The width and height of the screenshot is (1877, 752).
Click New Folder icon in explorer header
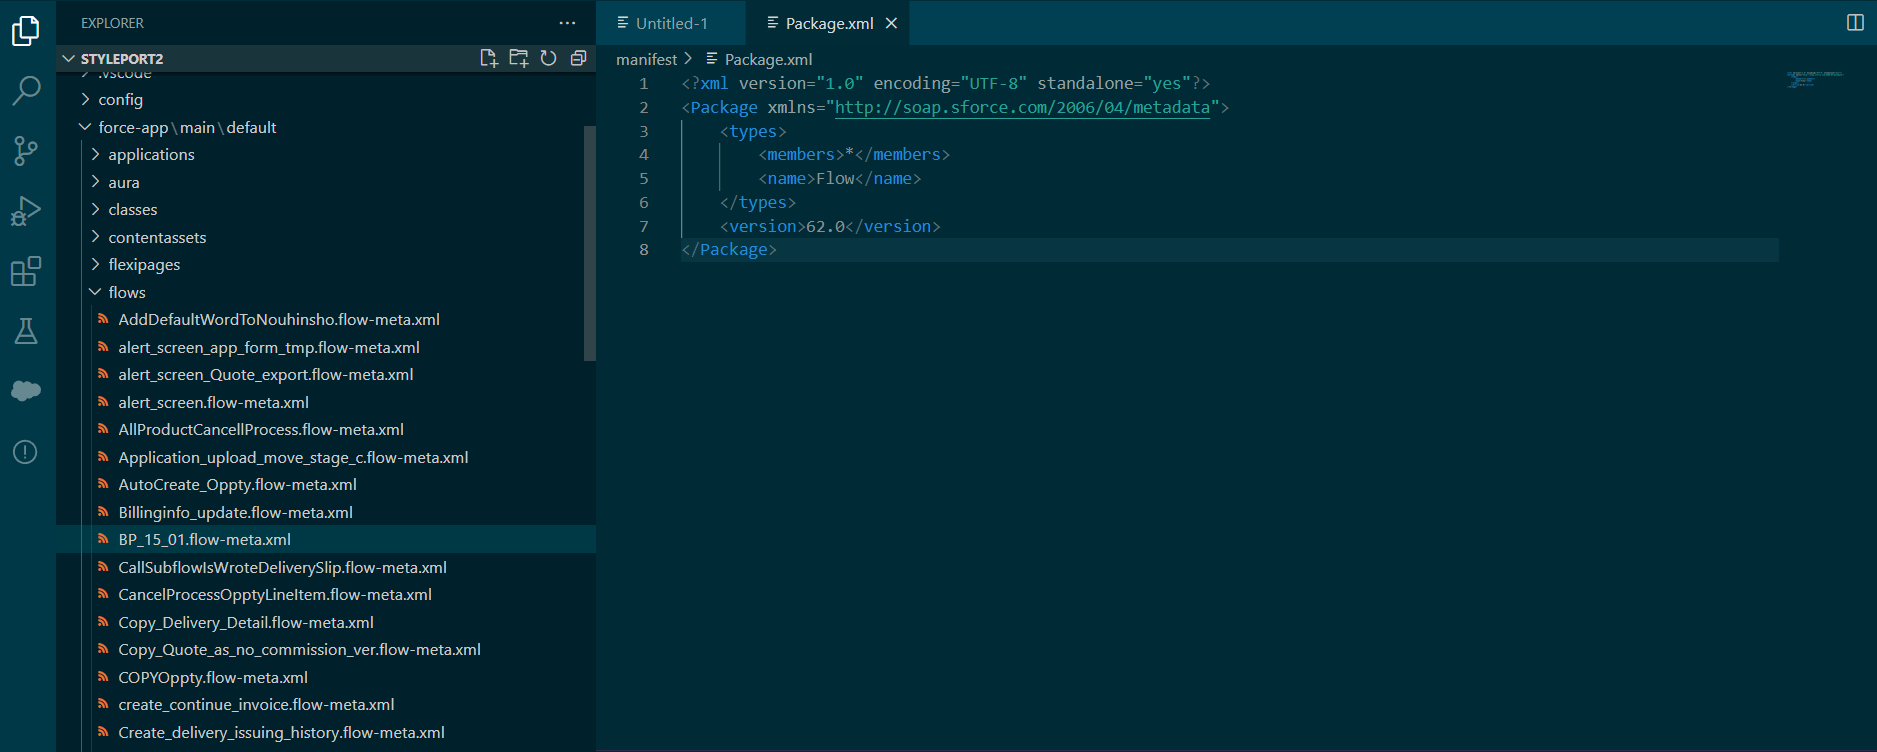pos(518,58)
